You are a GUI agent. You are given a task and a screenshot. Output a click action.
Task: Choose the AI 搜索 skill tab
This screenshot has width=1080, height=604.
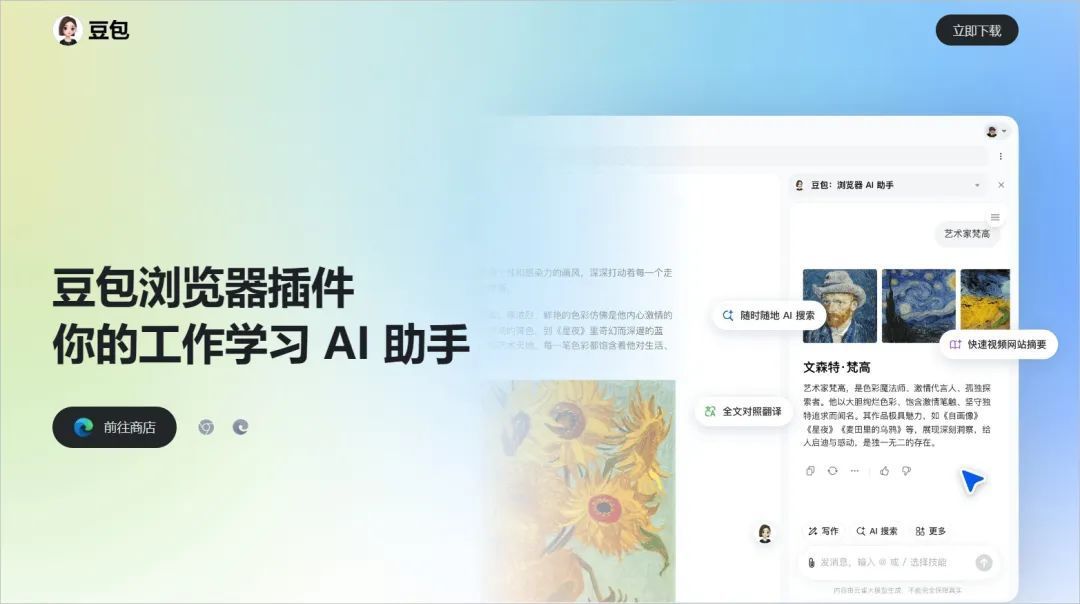pyautogui.click(x=877, y=531)
